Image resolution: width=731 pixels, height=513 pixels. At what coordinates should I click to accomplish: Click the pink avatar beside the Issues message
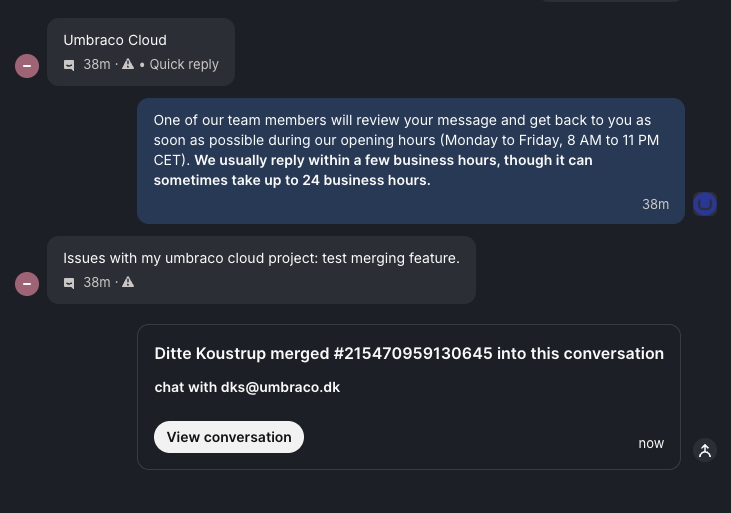(27, 284)
